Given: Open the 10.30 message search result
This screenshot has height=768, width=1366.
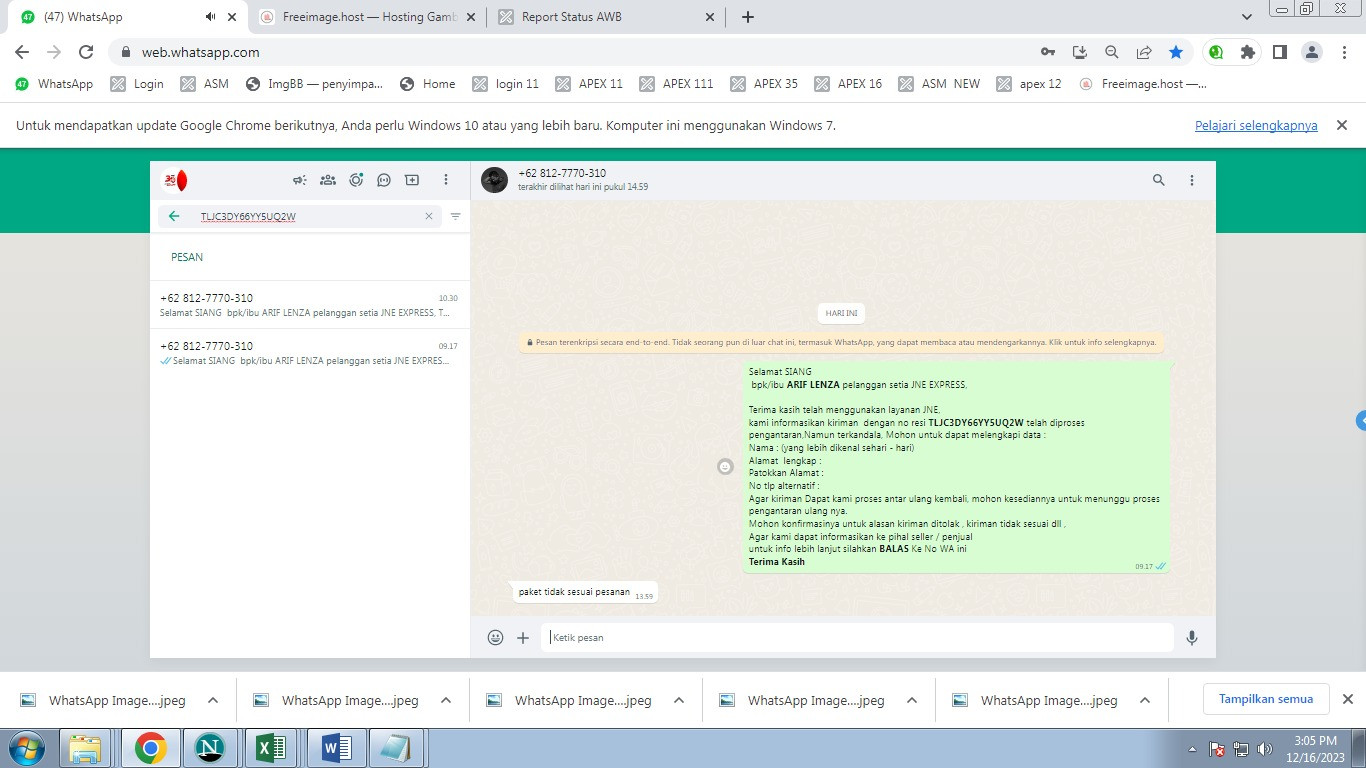Looking at the screenshot, I should [310, 305].
